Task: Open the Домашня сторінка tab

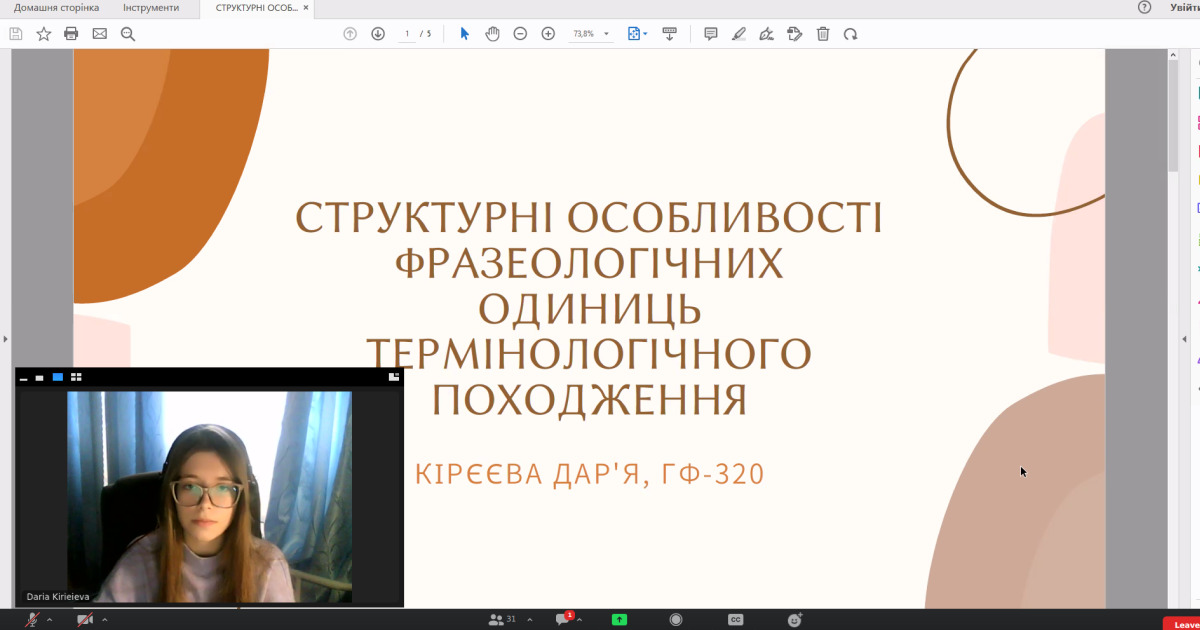Action: coord(56,8)
